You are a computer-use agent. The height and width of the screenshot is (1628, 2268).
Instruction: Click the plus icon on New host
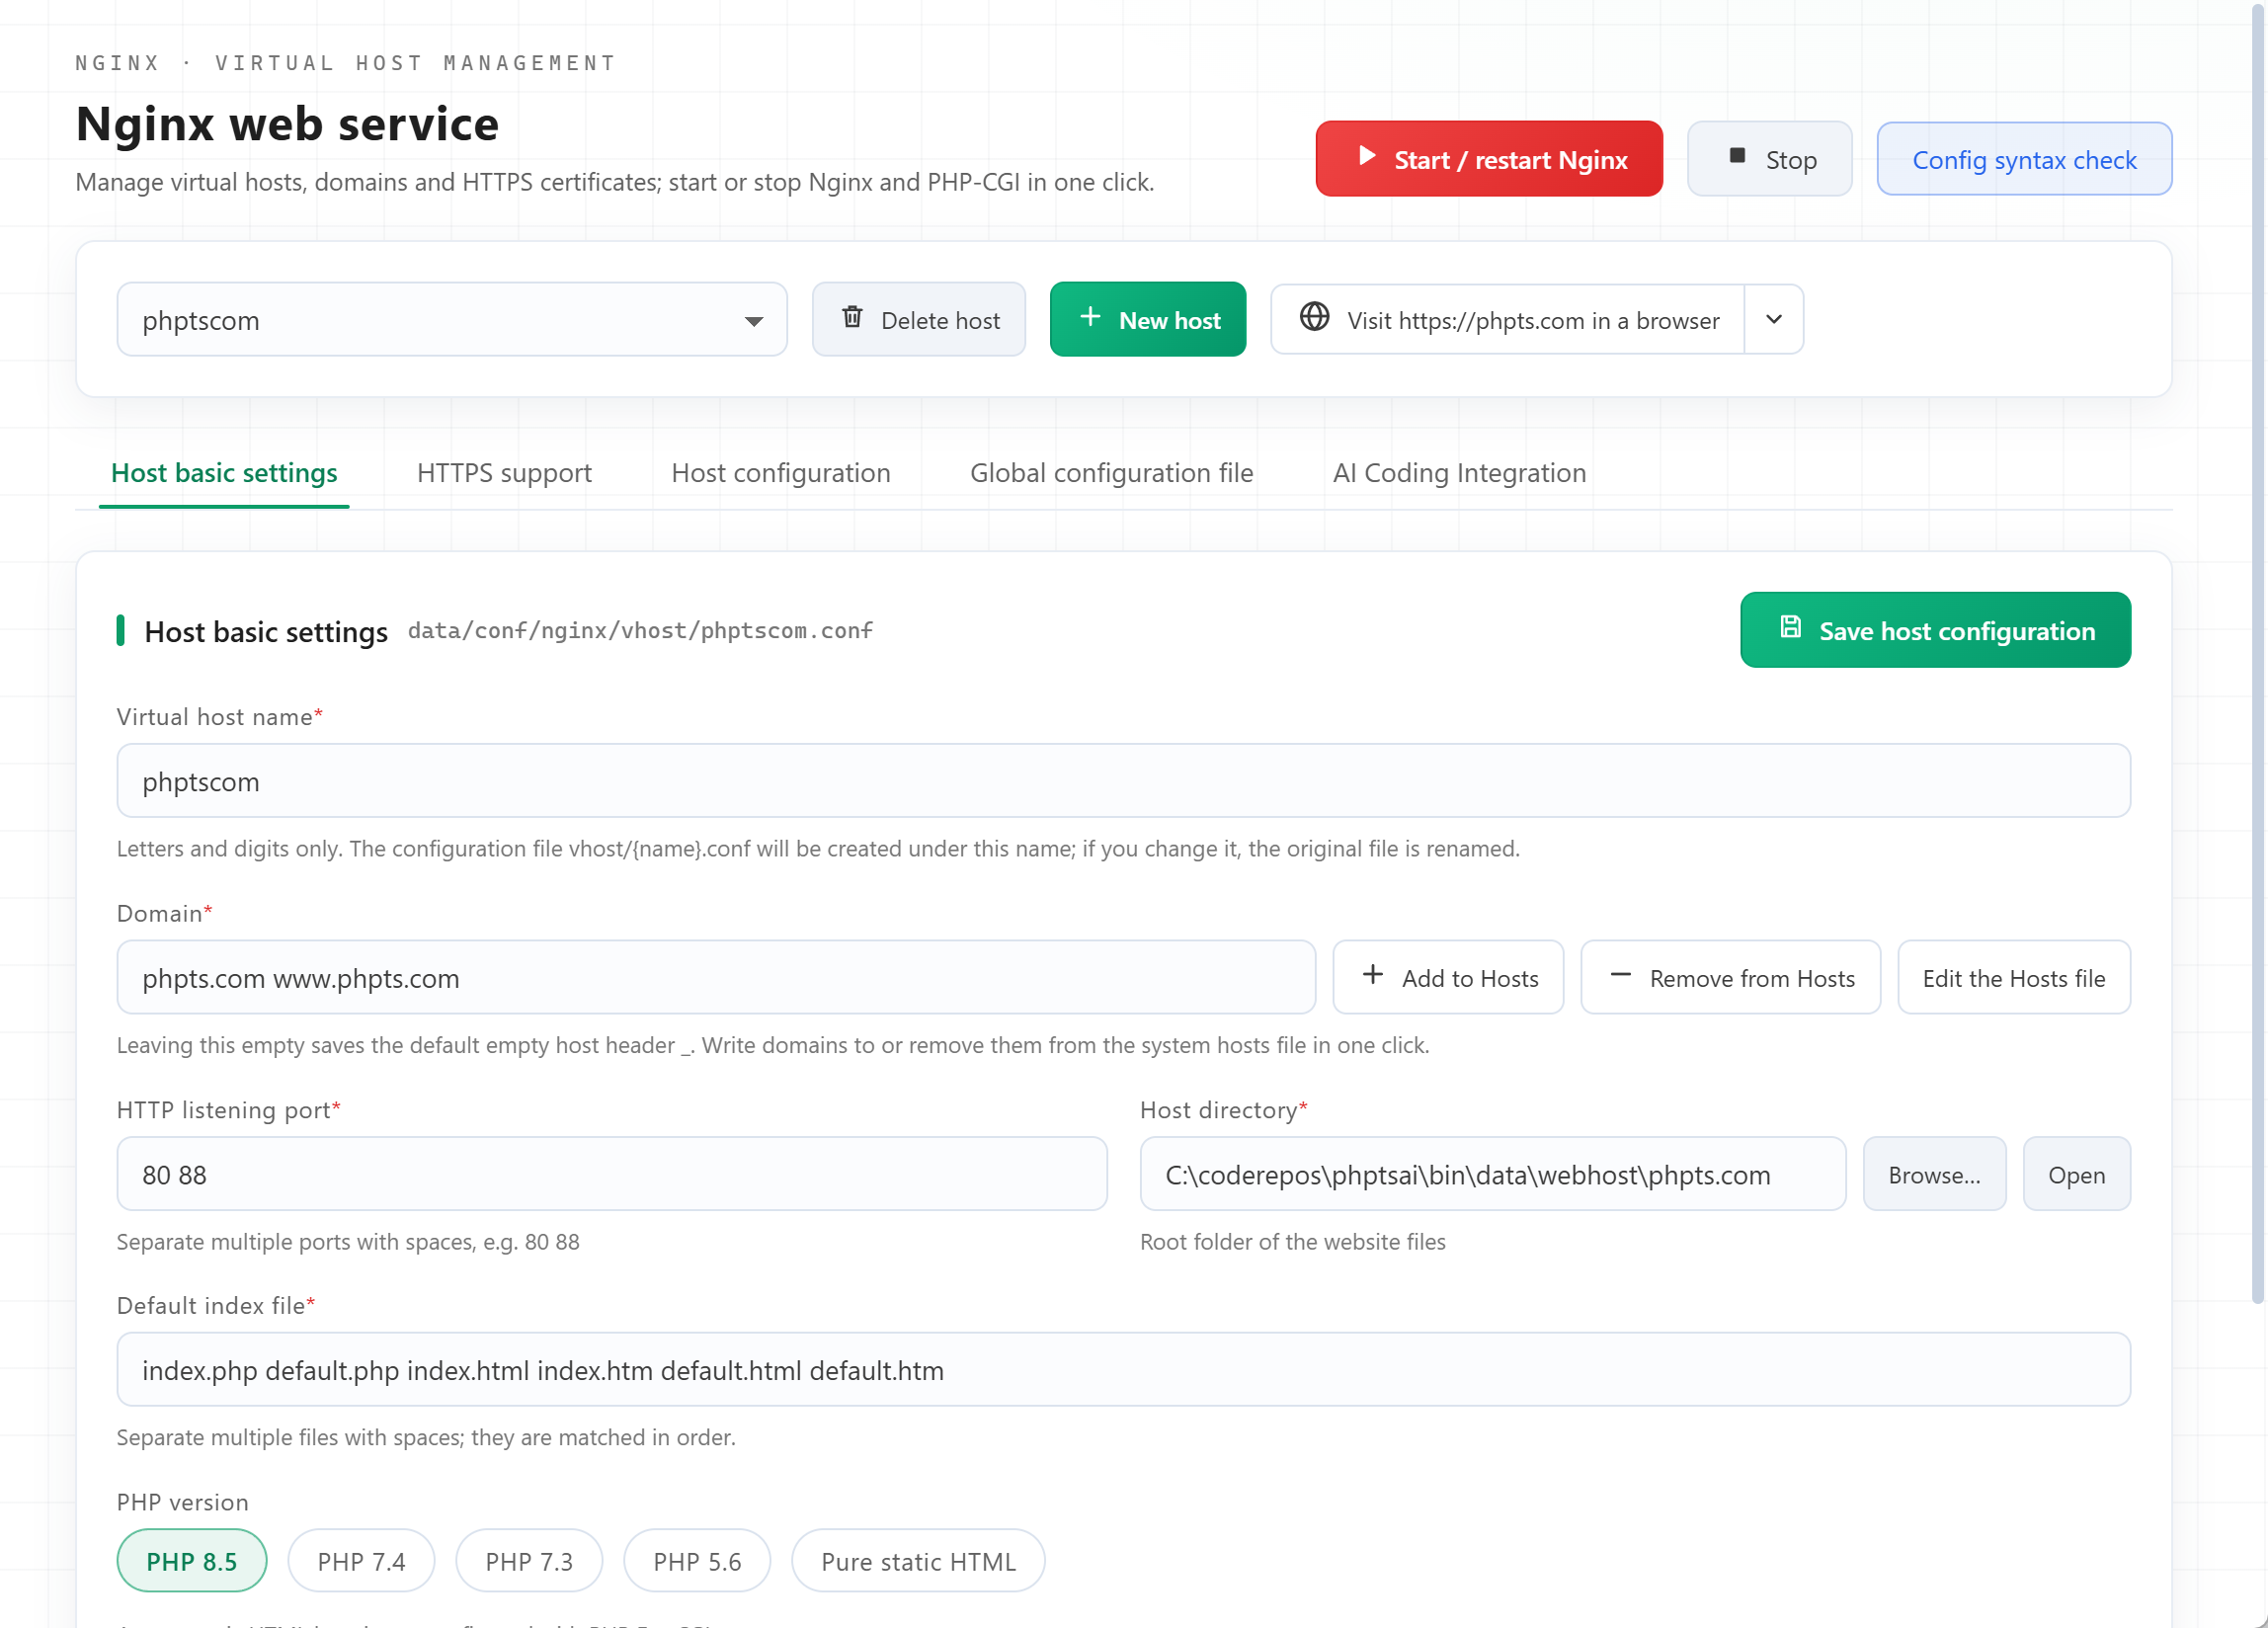[x=1090, y=317]
